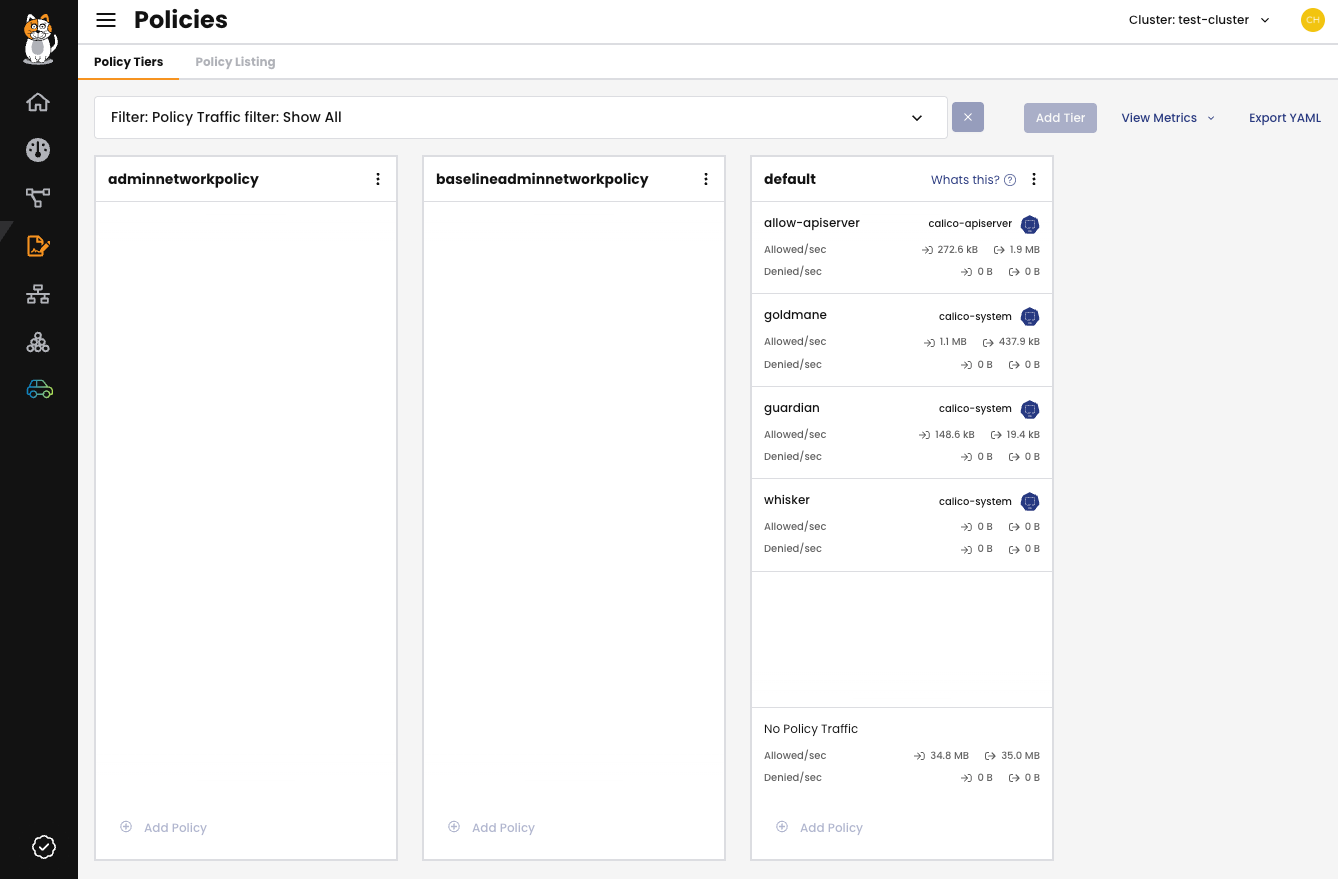Click the user avatar in top right
Viewport: 1338px width, 879px height.
(1312, 20)
